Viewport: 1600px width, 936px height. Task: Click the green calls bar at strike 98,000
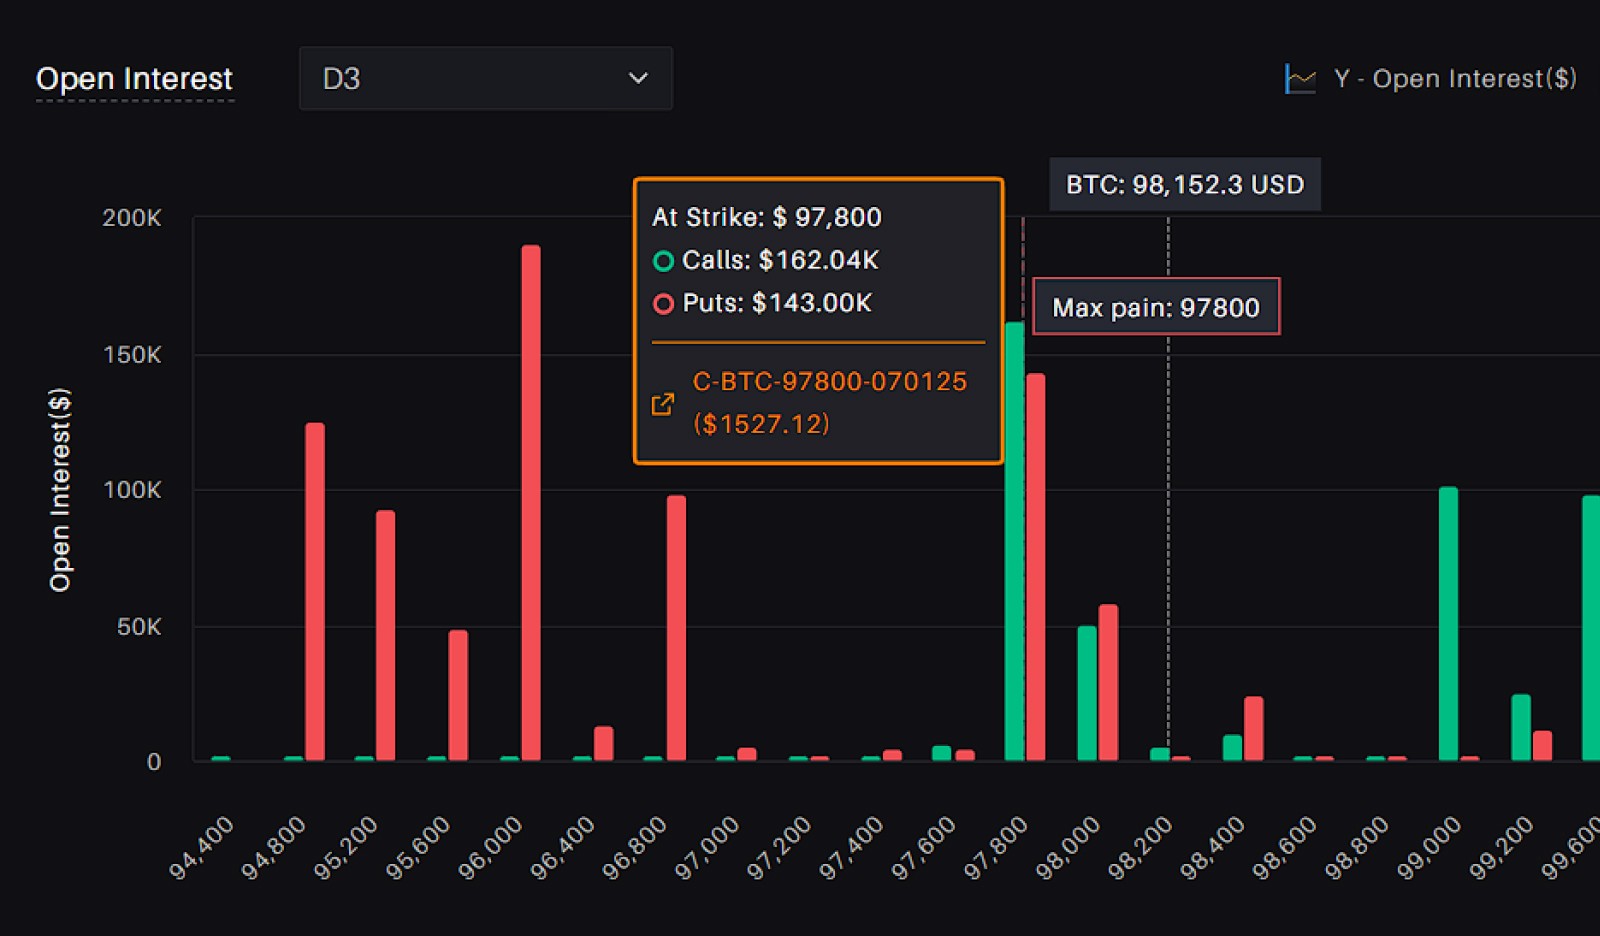coord(1087,694)
